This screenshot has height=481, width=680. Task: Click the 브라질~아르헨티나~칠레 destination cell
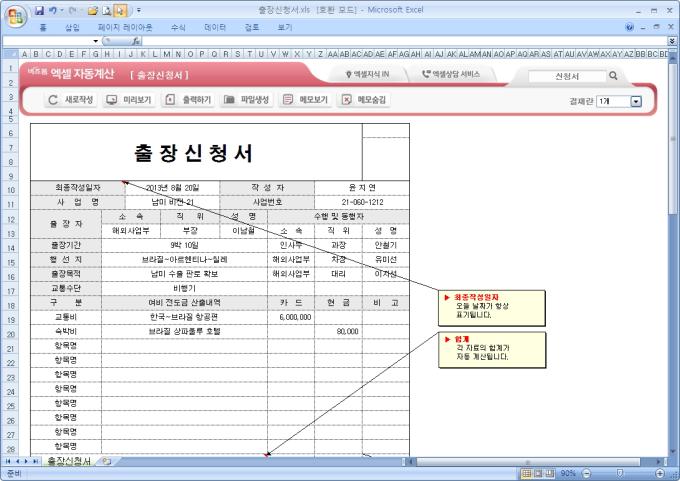184,259
